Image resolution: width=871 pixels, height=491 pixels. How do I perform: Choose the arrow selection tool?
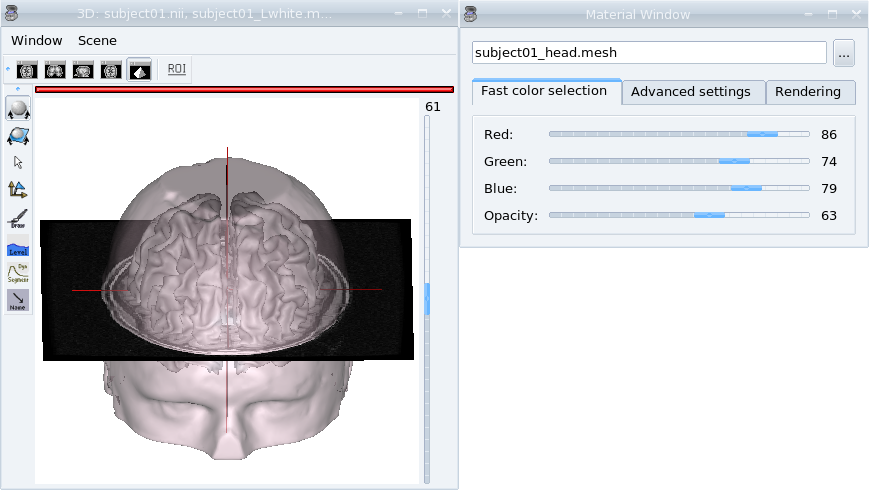(x=18, y=162)
